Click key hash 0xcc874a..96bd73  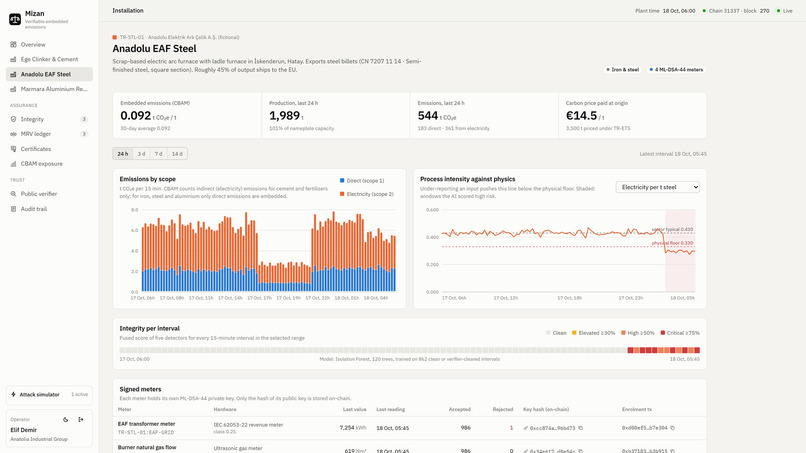pos(553,428)
